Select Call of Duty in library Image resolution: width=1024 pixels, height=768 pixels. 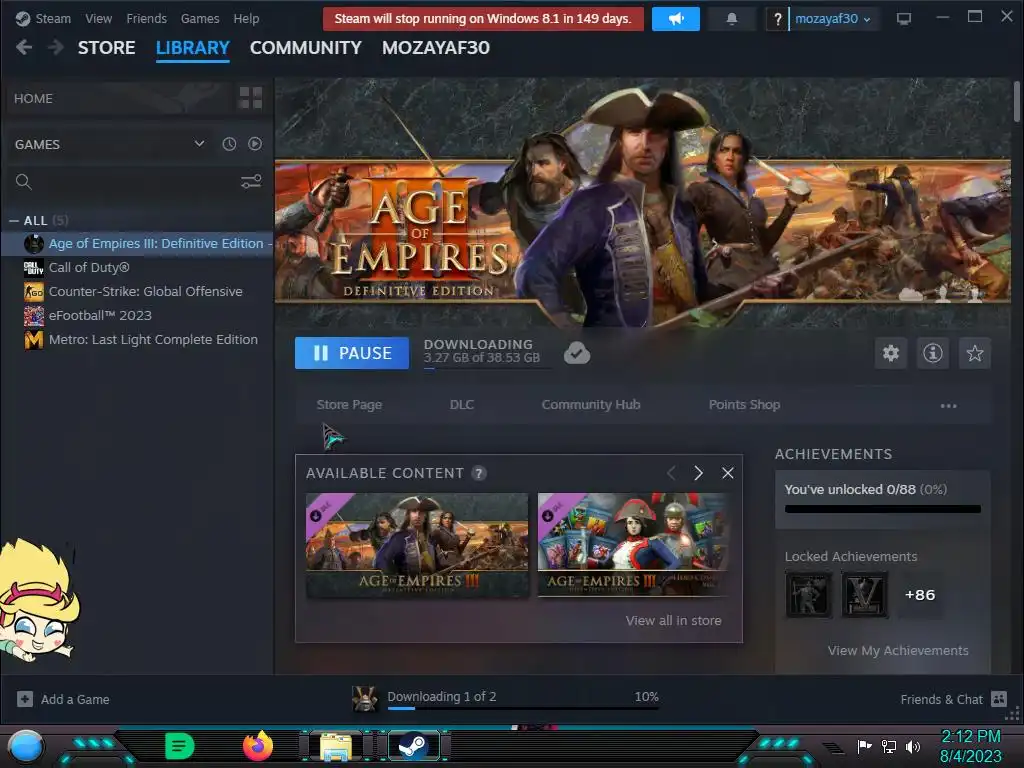coord(138,268)
